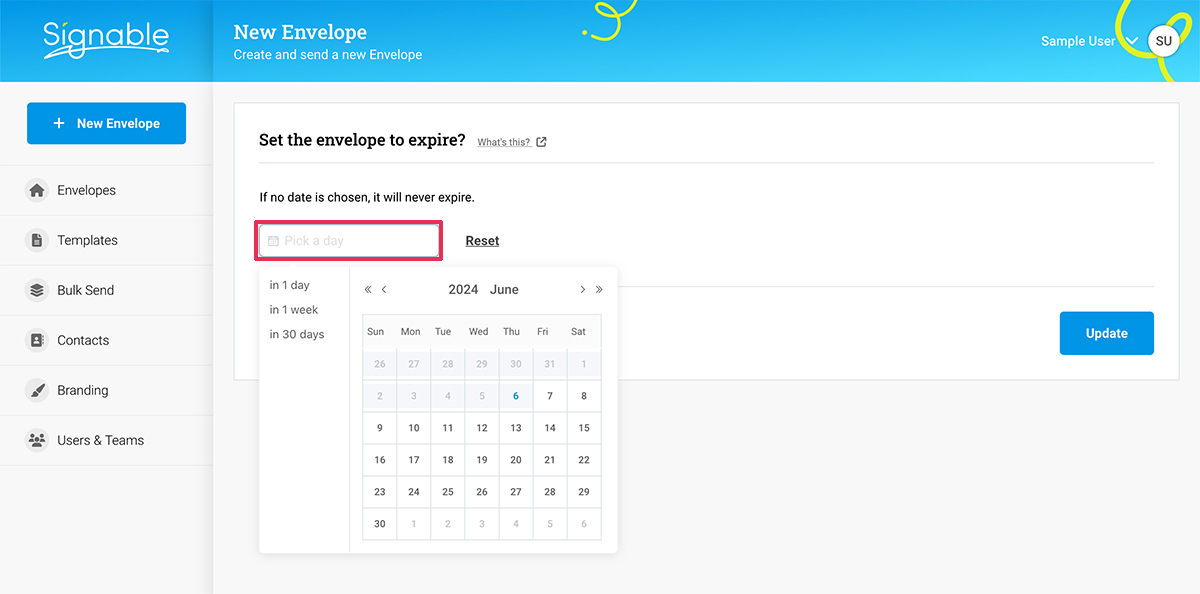Open the Bulk Send feature
The height and width of the screenshot is (594, 1200).
tap(85, 290)
